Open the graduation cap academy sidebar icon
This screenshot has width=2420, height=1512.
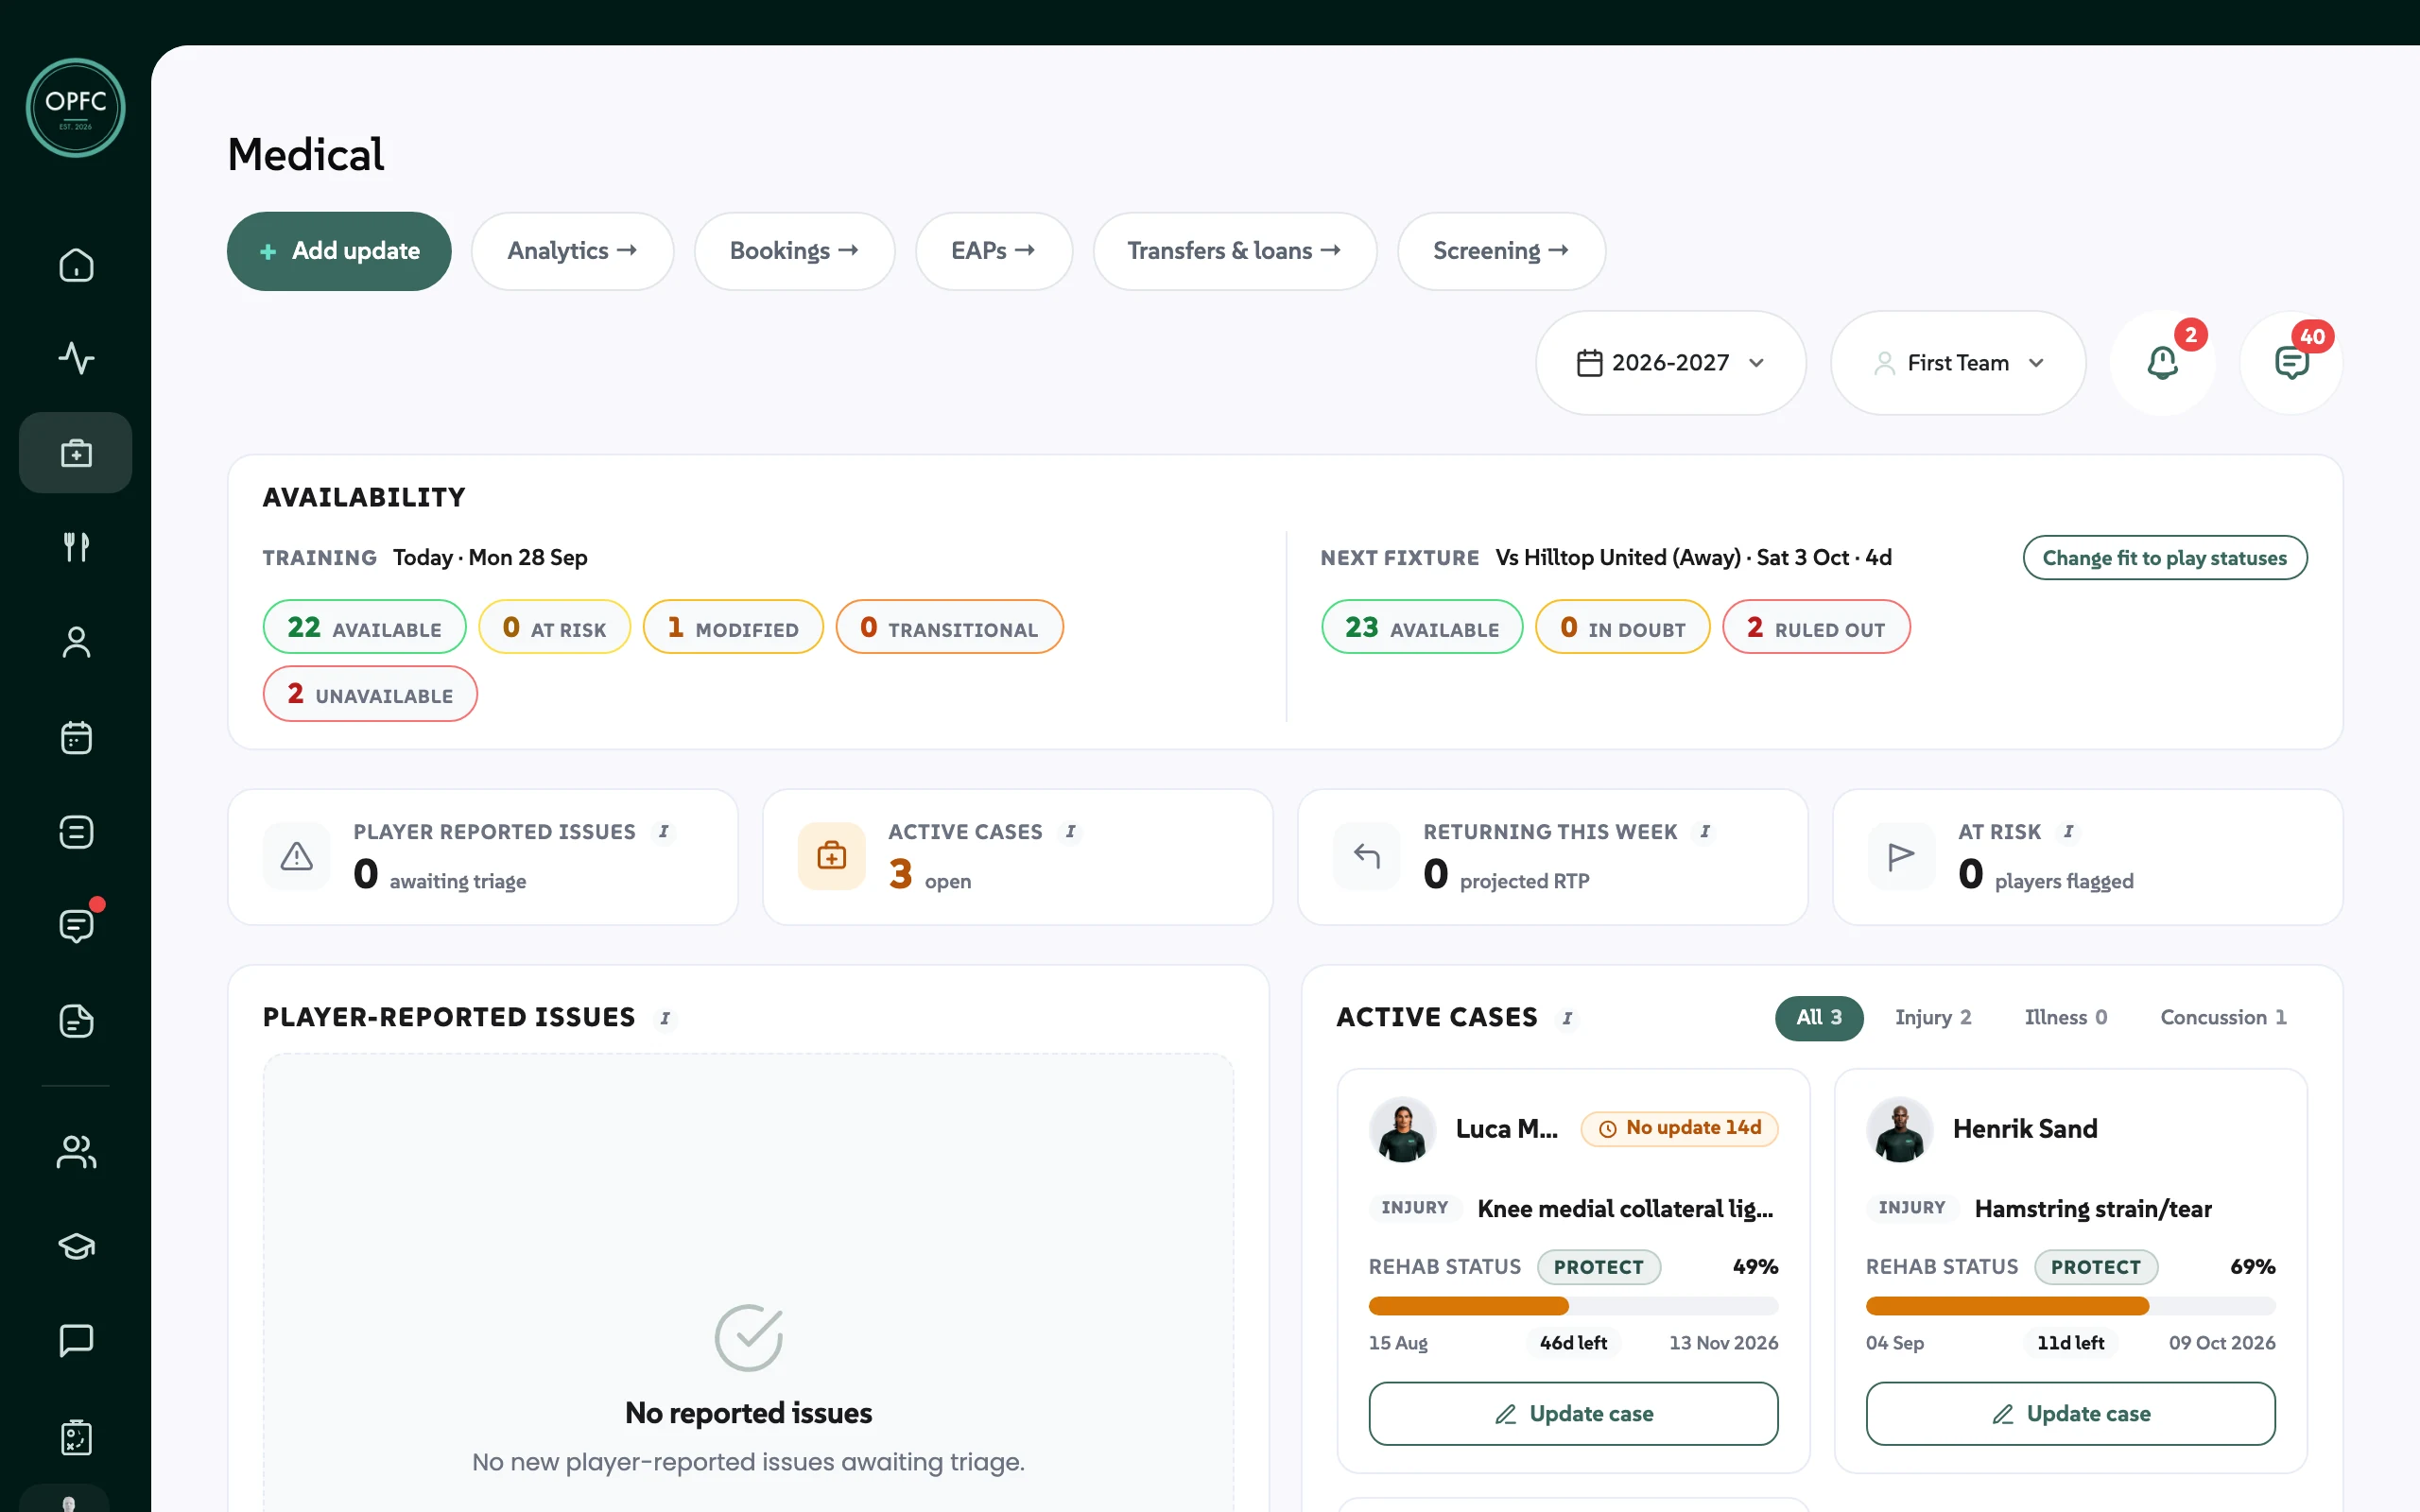[x=76, y=1246]
